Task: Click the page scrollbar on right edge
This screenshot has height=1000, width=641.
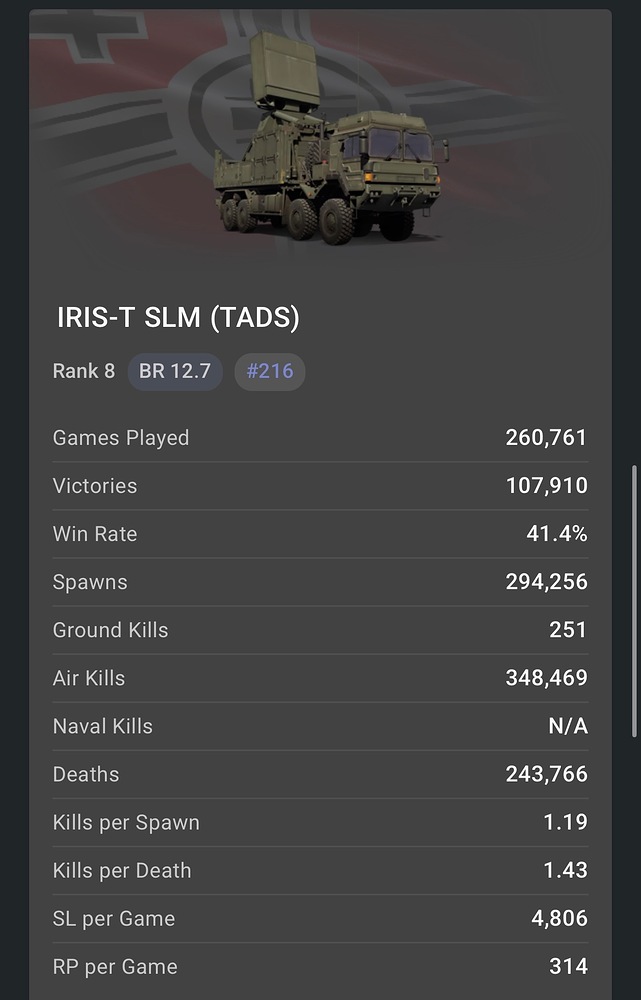Action: coord(635,600)
